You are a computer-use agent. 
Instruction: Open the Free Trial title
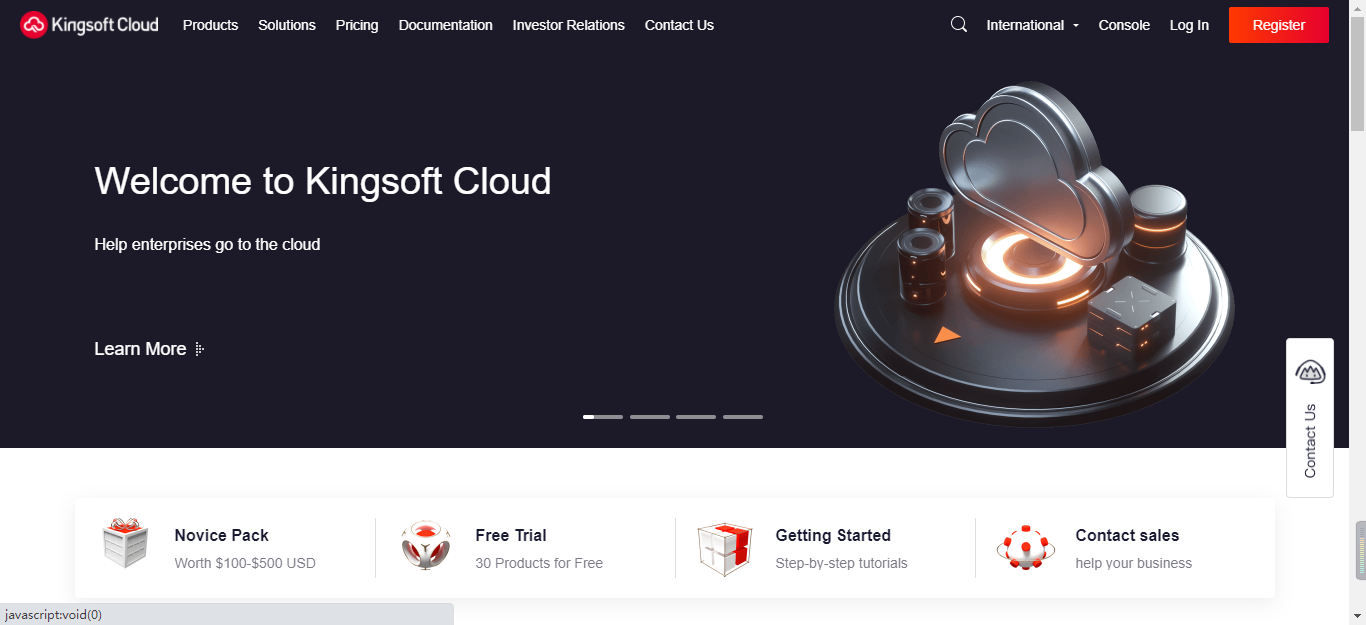pos(511,536)
